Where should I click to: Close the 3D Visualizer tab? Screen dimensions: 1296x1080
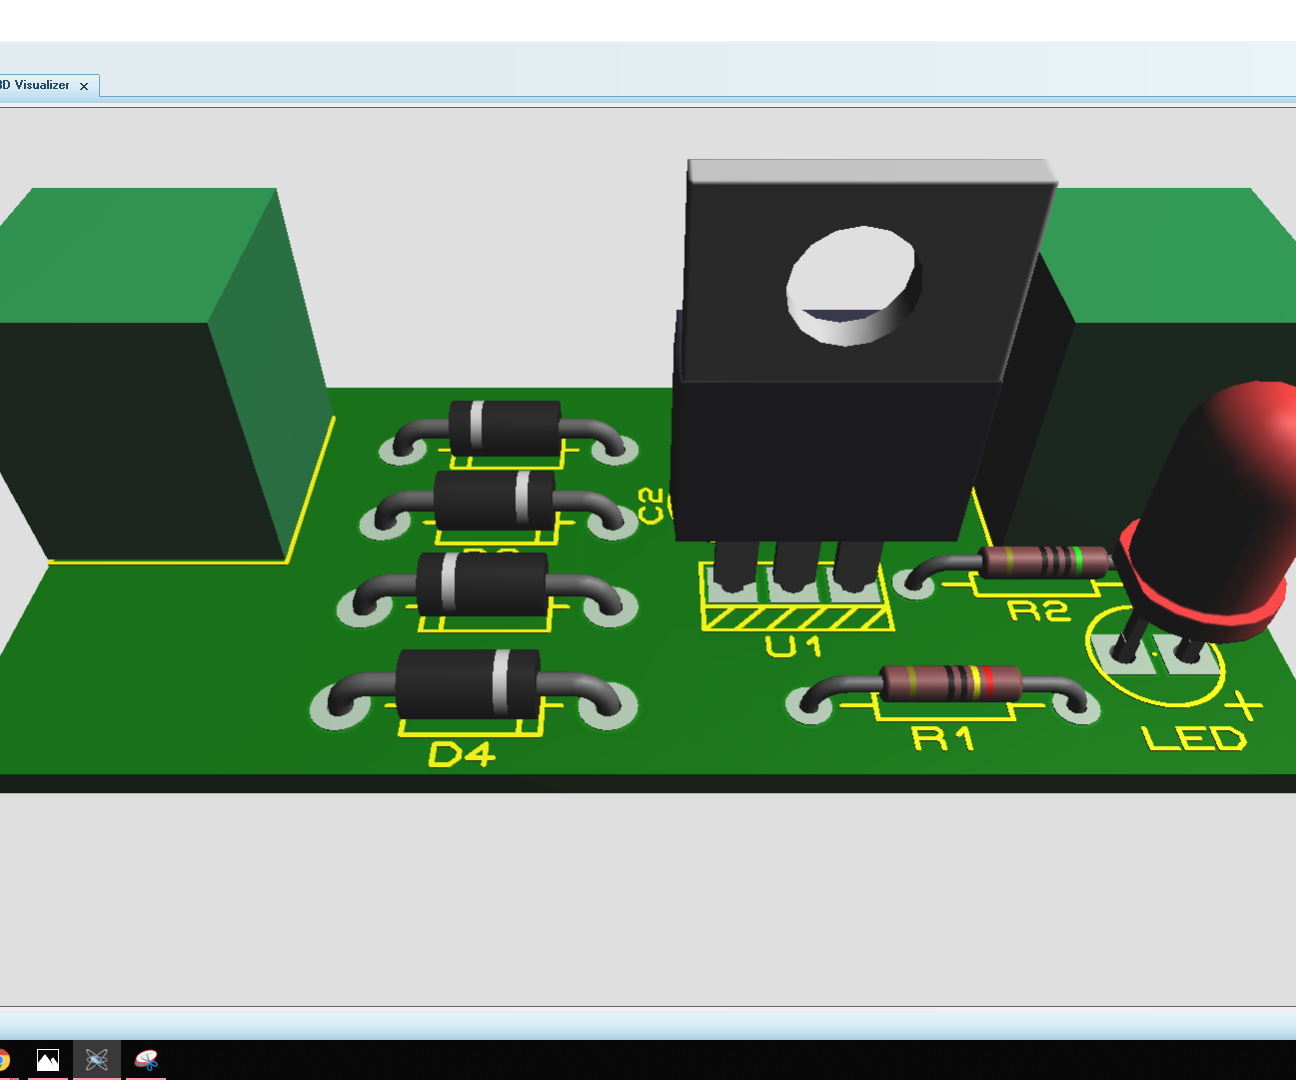84,86
